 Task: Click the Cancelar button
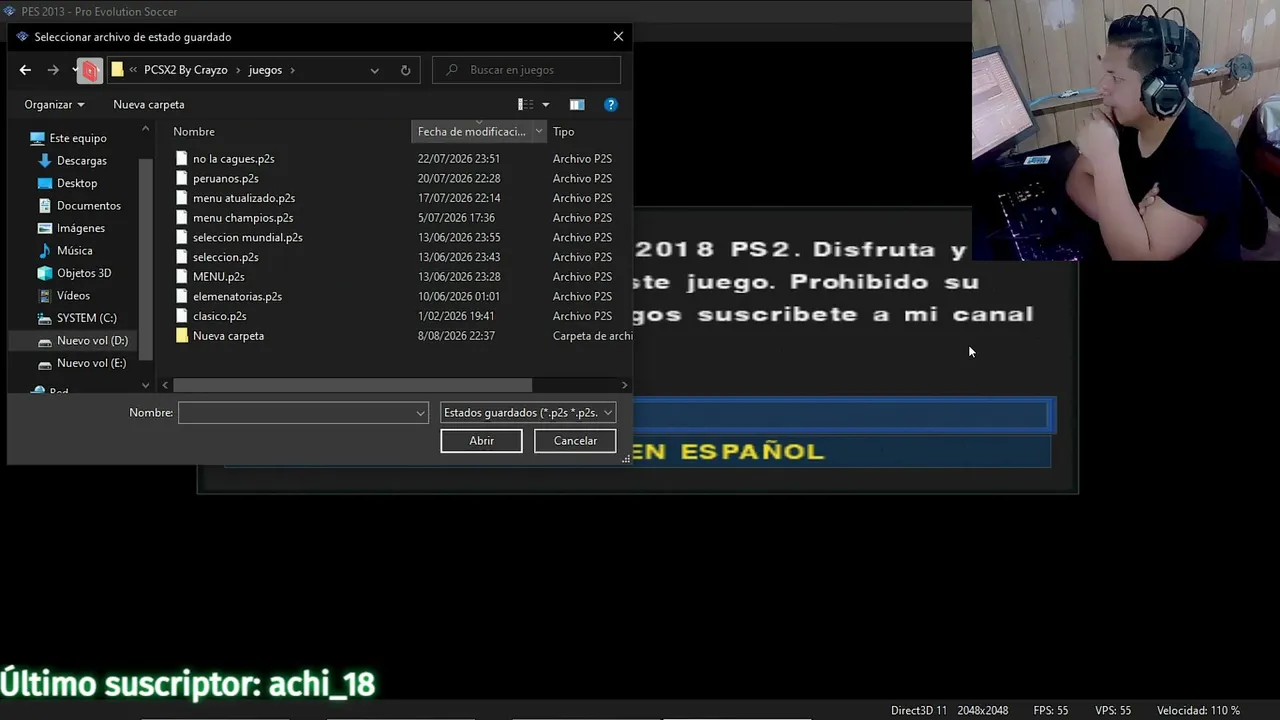(x=575, y=441)
